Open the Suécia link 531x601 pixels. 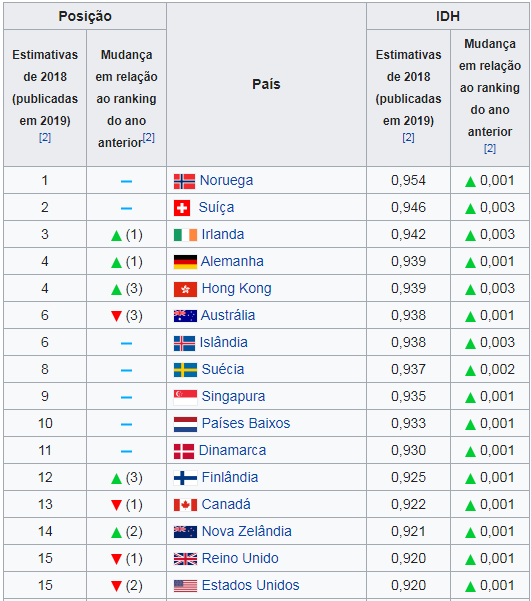tap(223, 369)
